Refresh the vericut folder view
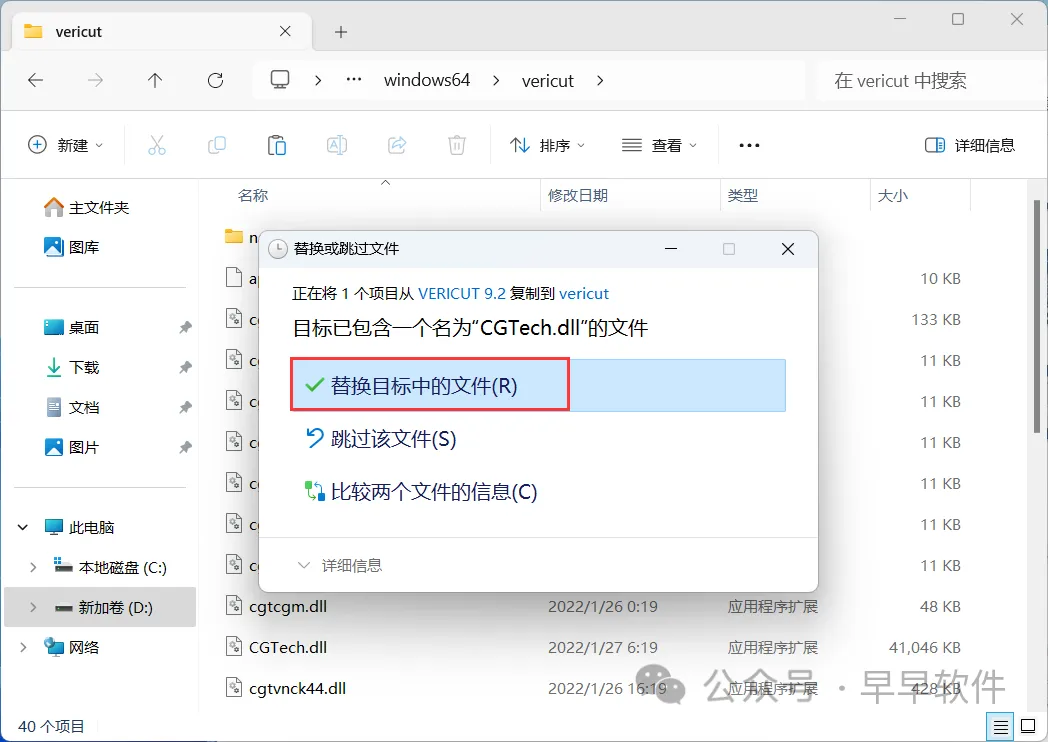The width and height of the screenshot is (1048, 742). (x=215, y=81)
